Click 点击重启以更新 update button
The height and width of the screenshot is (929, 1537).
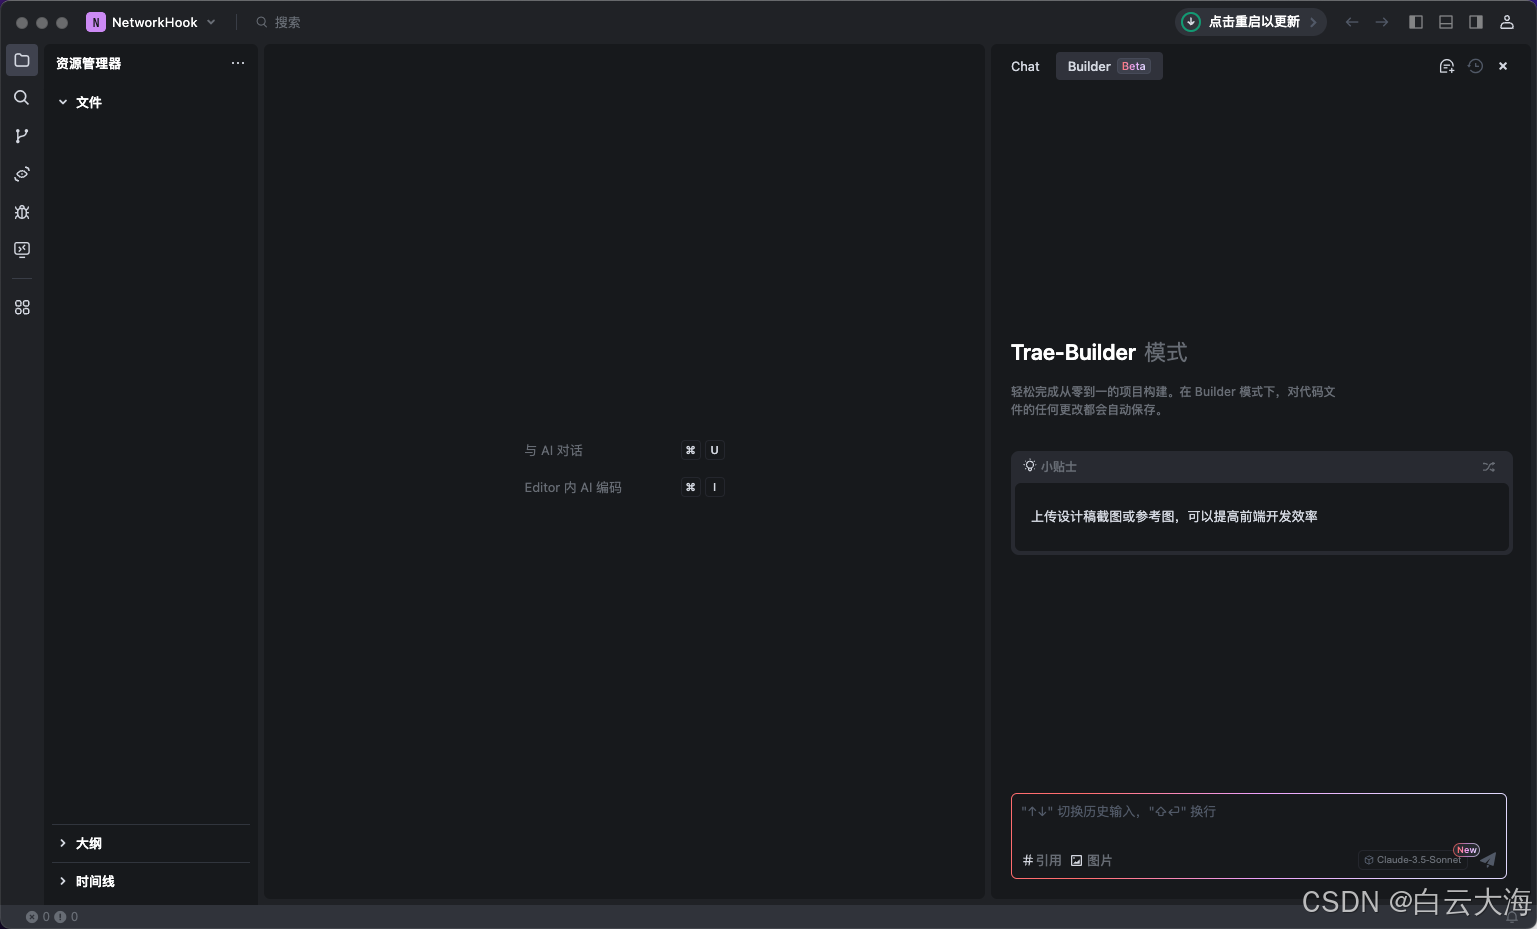click(1250, 22)
